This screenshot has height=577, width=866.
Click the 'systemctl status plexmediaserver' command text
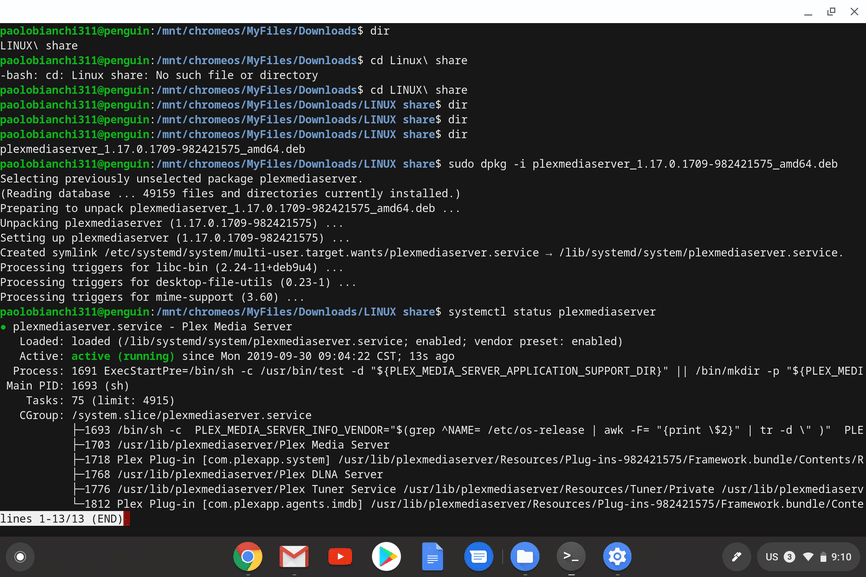pyautogui.click(x=552, y=312)
